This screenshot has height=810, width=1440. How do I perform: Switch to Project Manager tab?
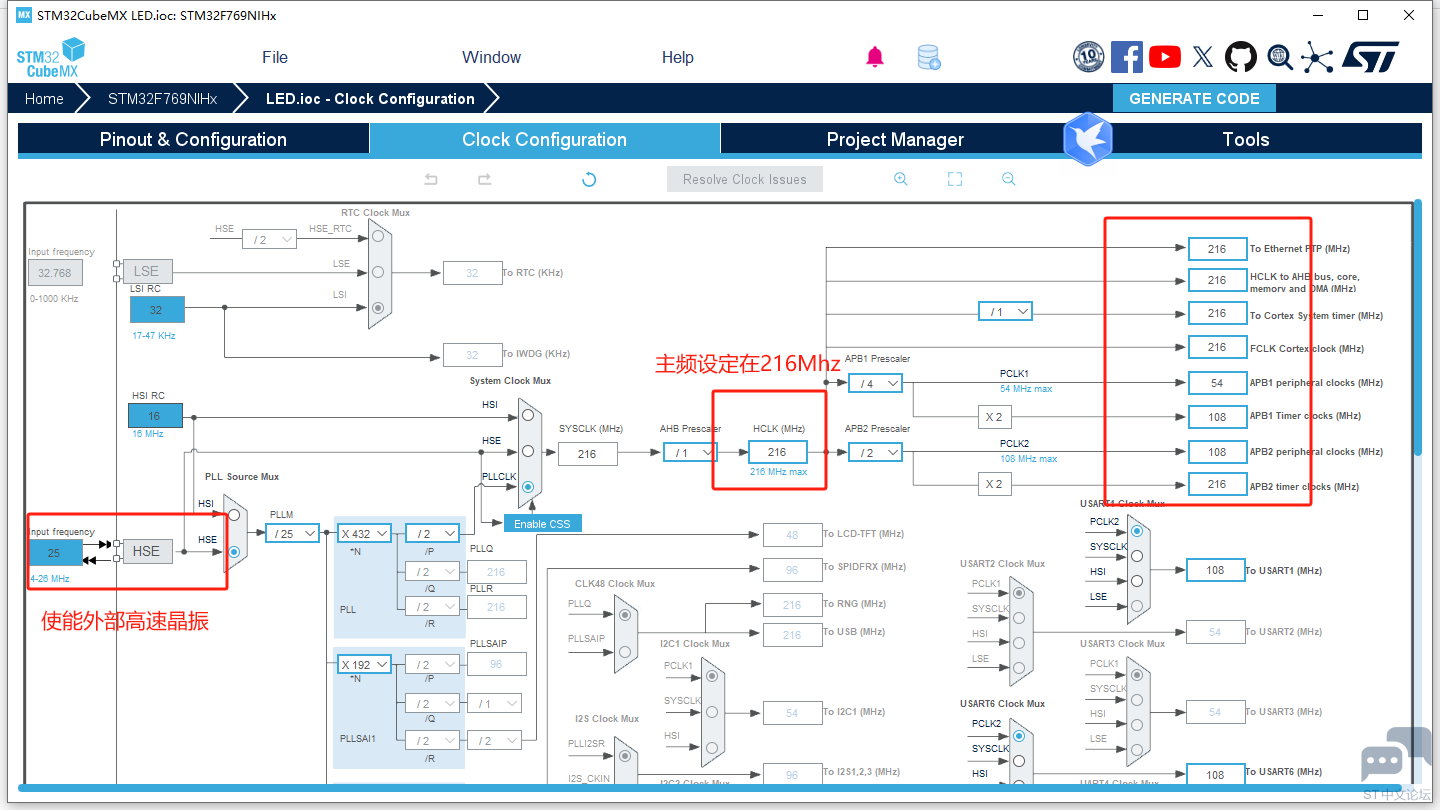895,139
